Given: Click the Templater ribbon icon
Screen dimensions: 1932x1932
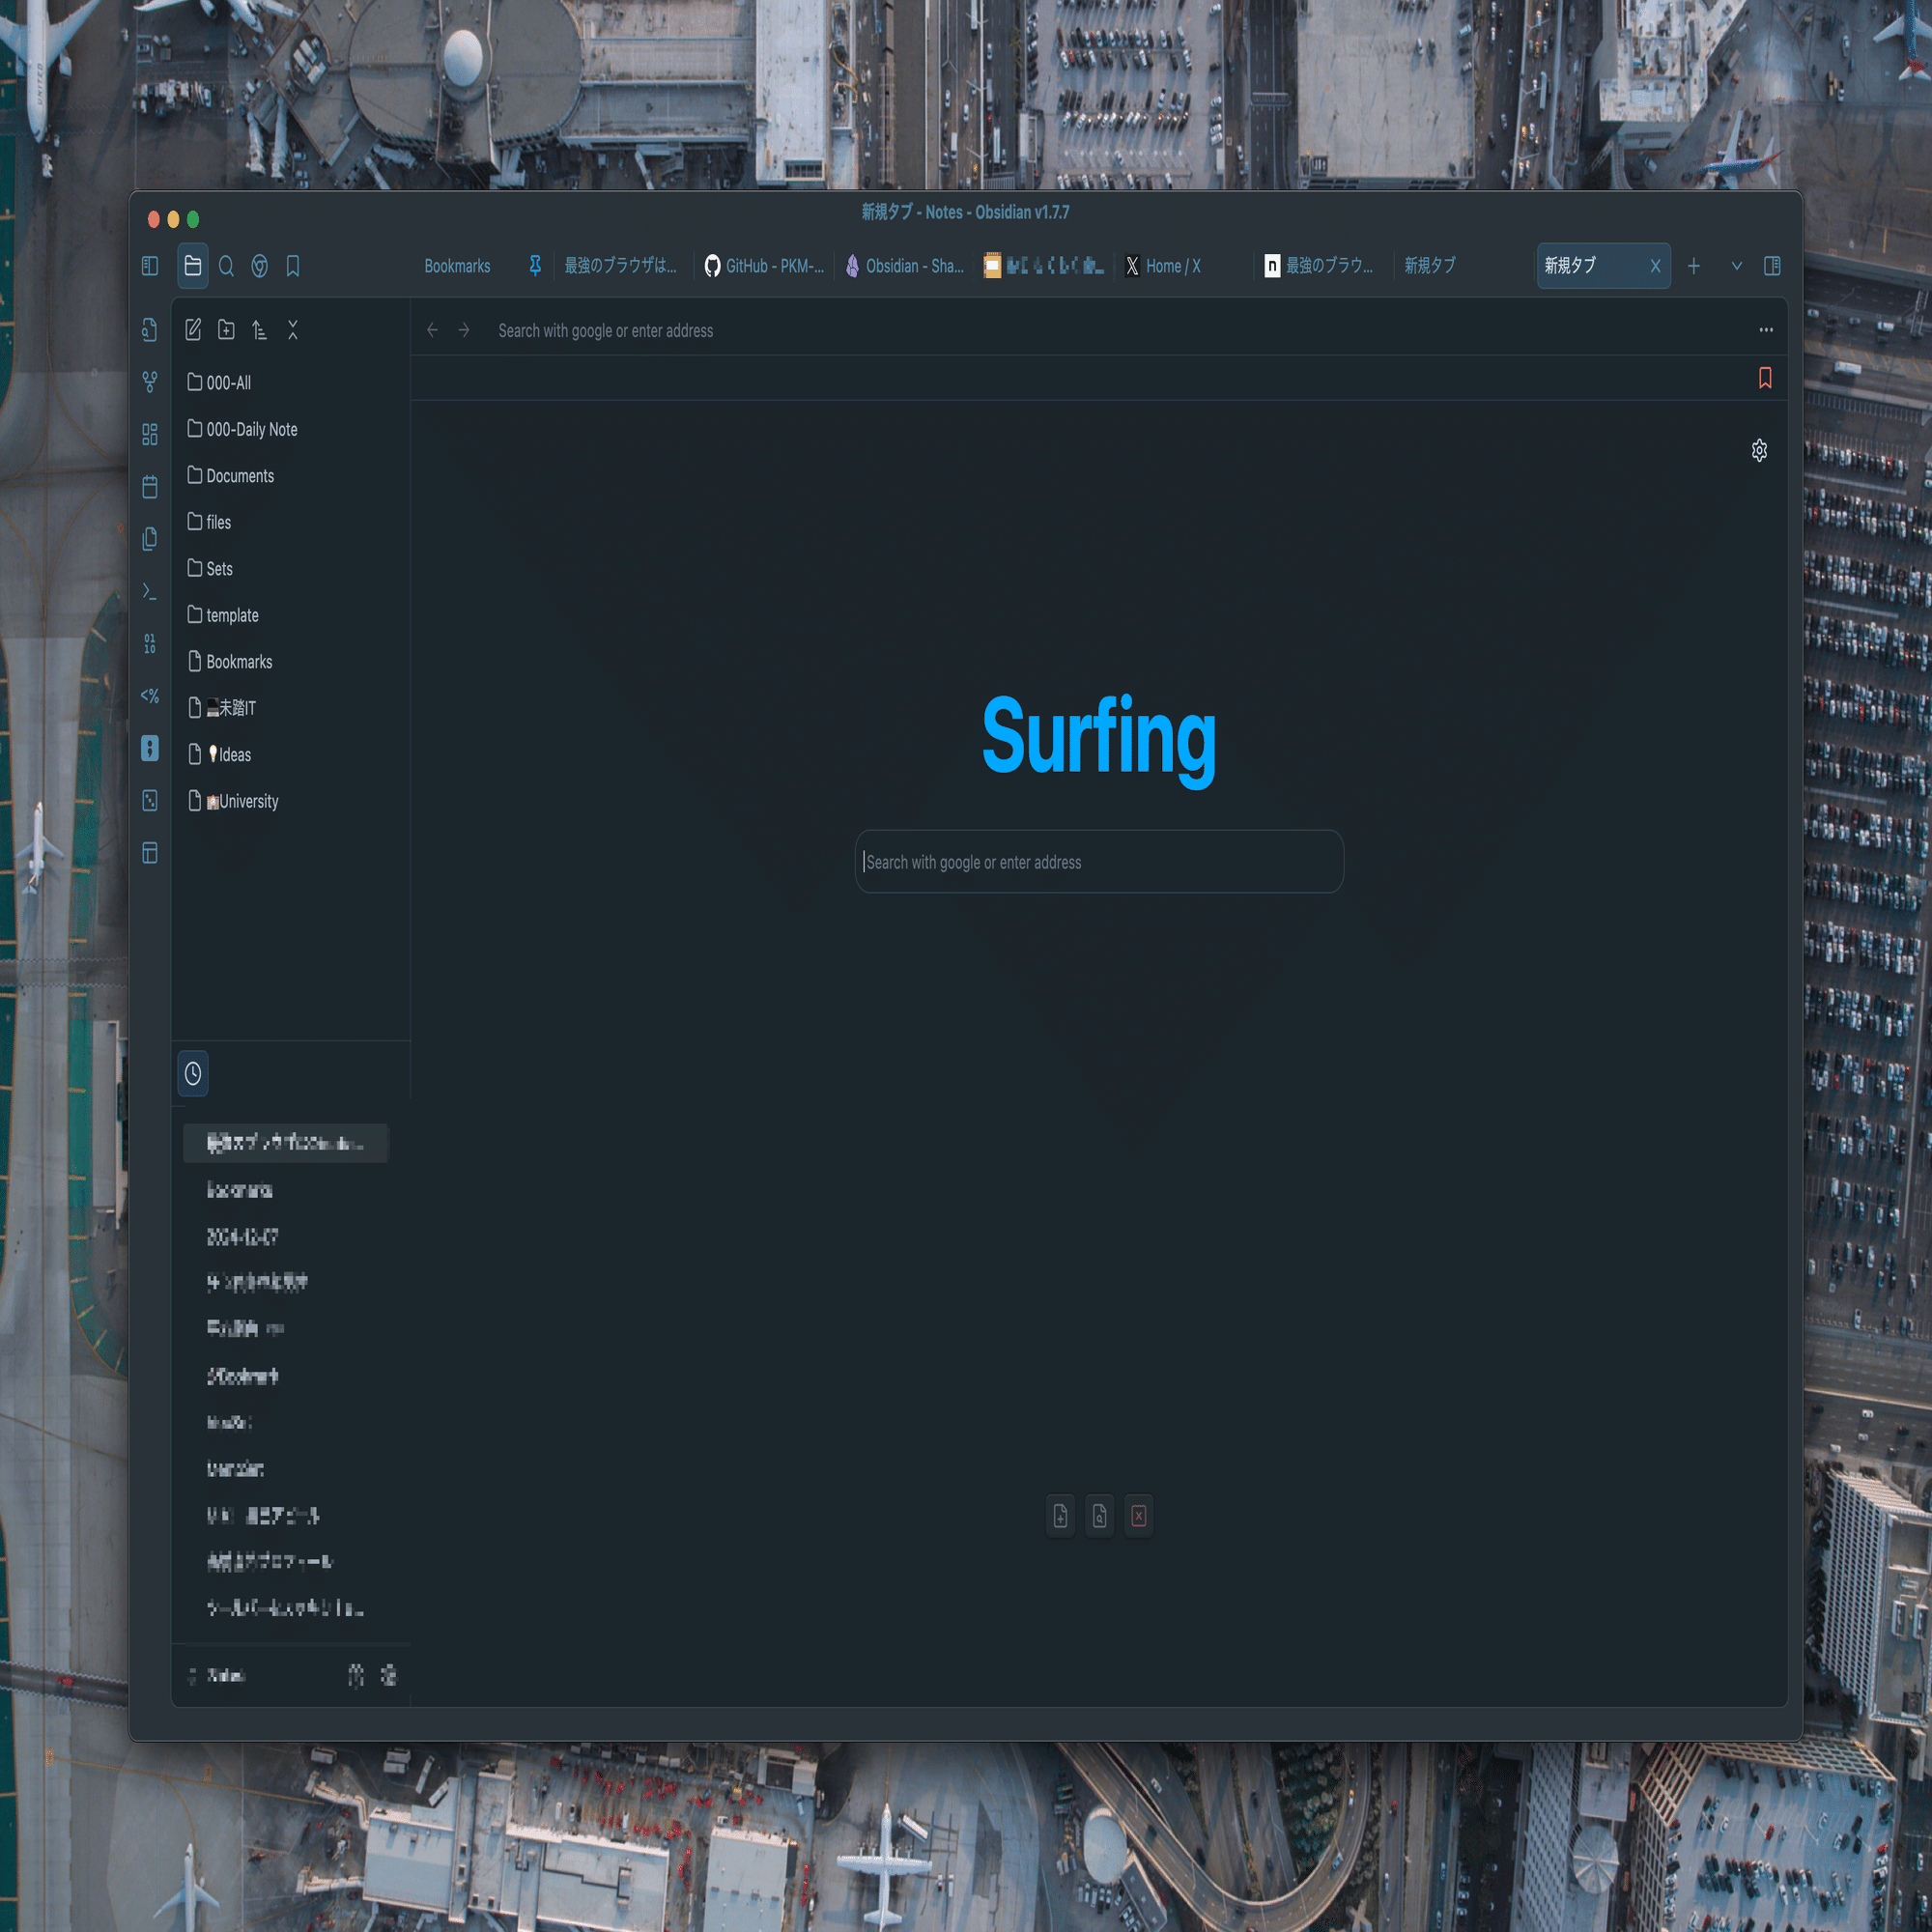Looking at the screenshot, I should pos(150,696).
